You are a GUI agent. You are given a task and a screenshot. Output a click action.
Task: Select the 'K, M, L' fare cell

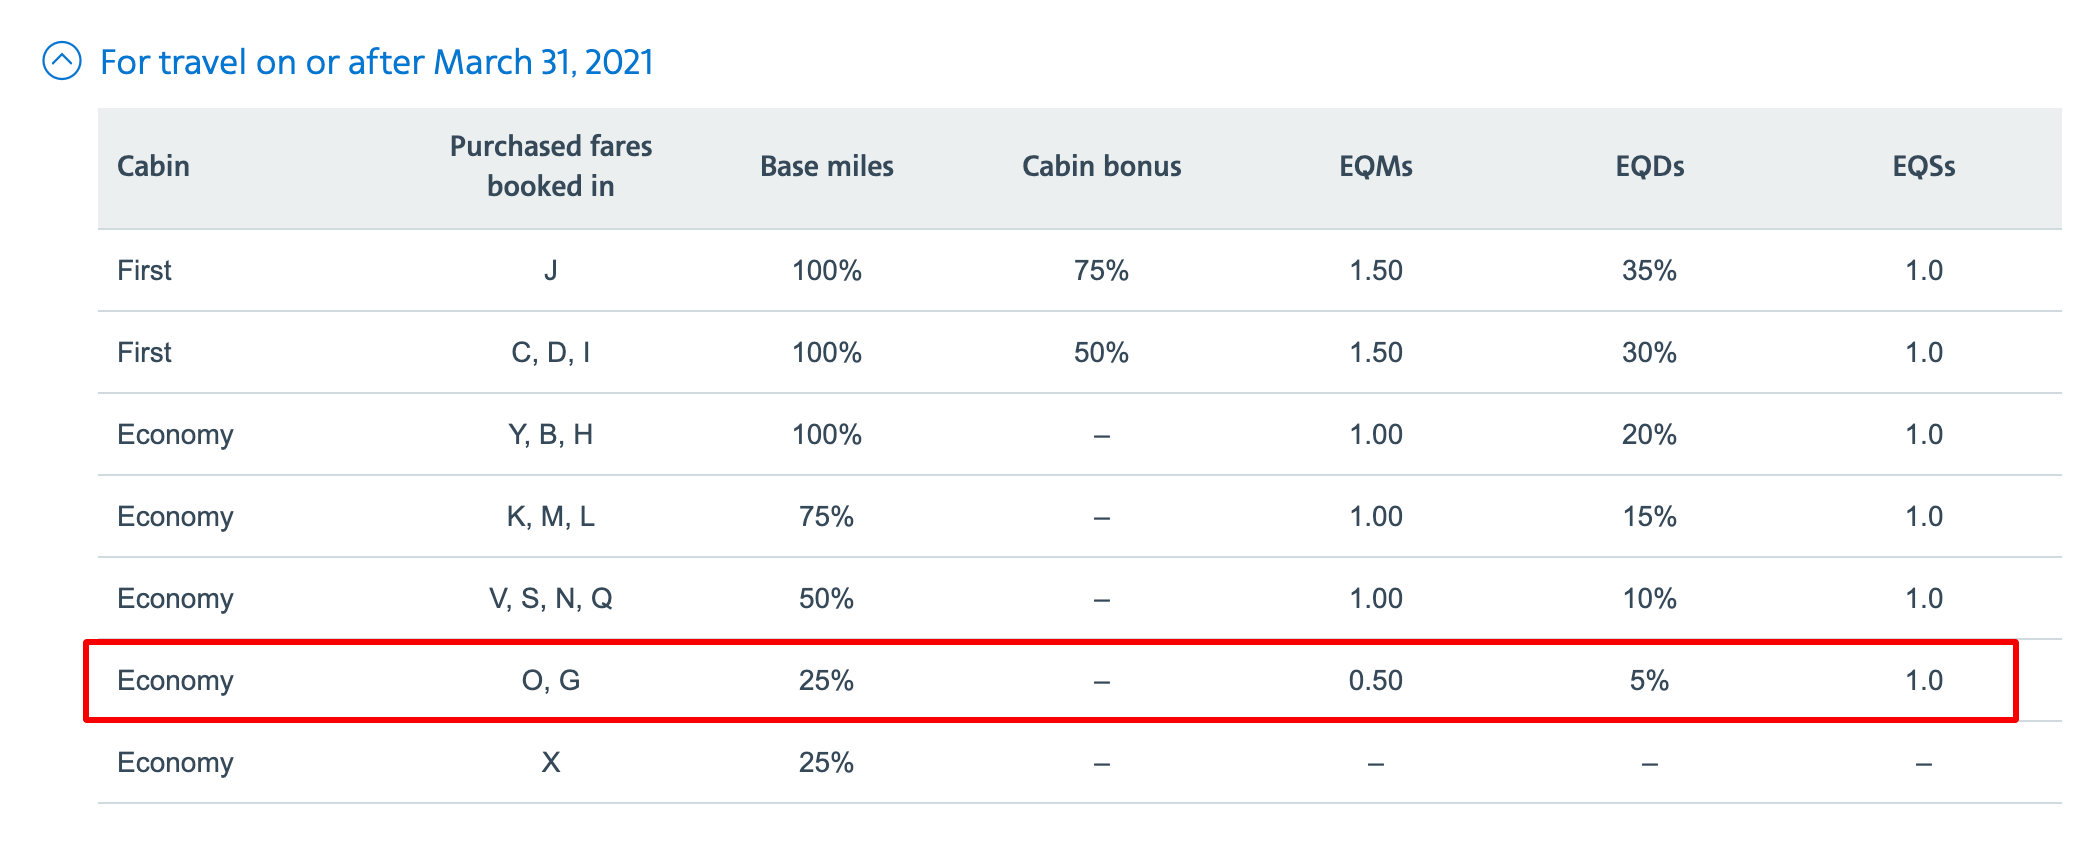pyautogui.click(x=550, y=516)
